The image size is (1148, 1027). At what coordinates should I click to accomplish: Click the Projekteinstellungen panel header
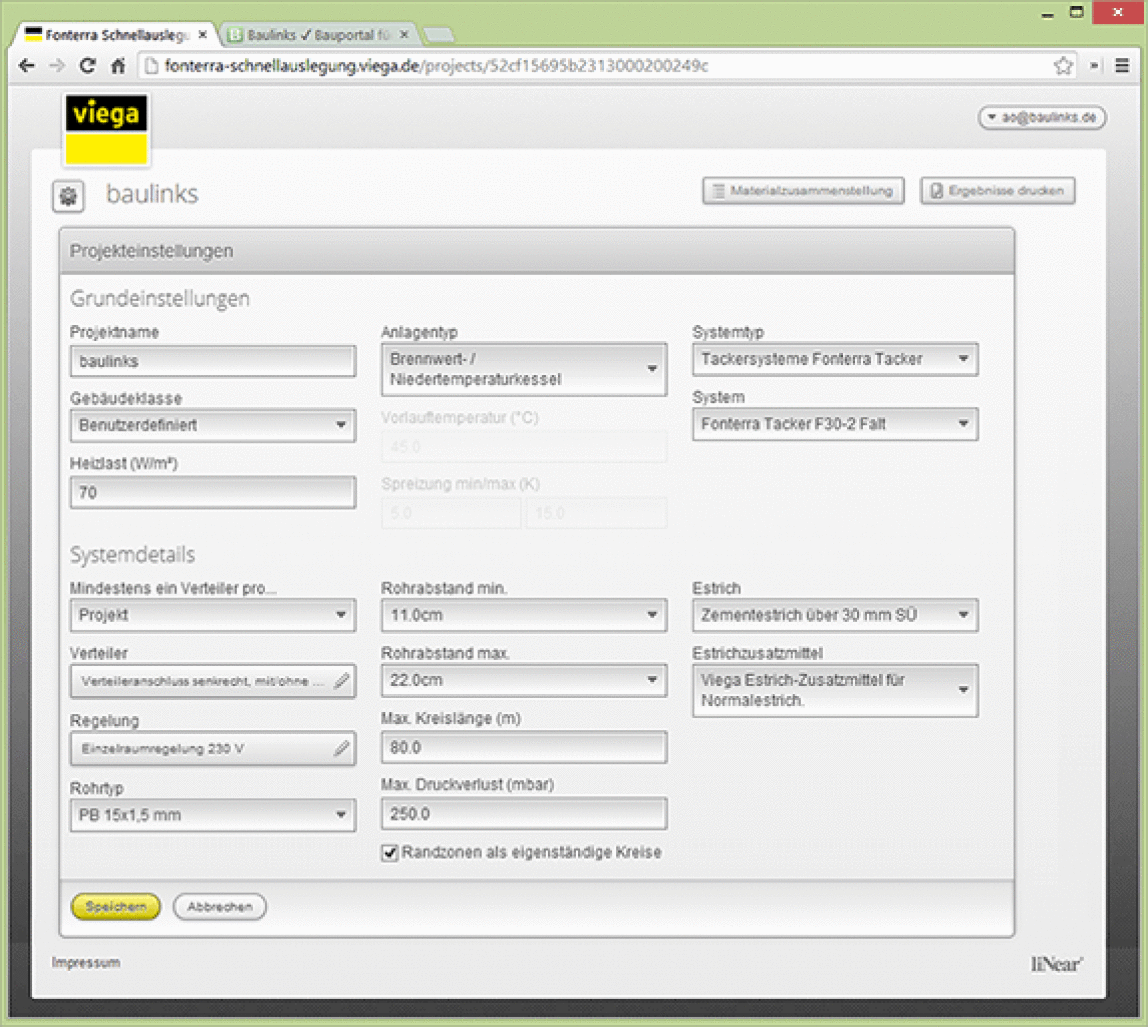[x=537, y=251]
